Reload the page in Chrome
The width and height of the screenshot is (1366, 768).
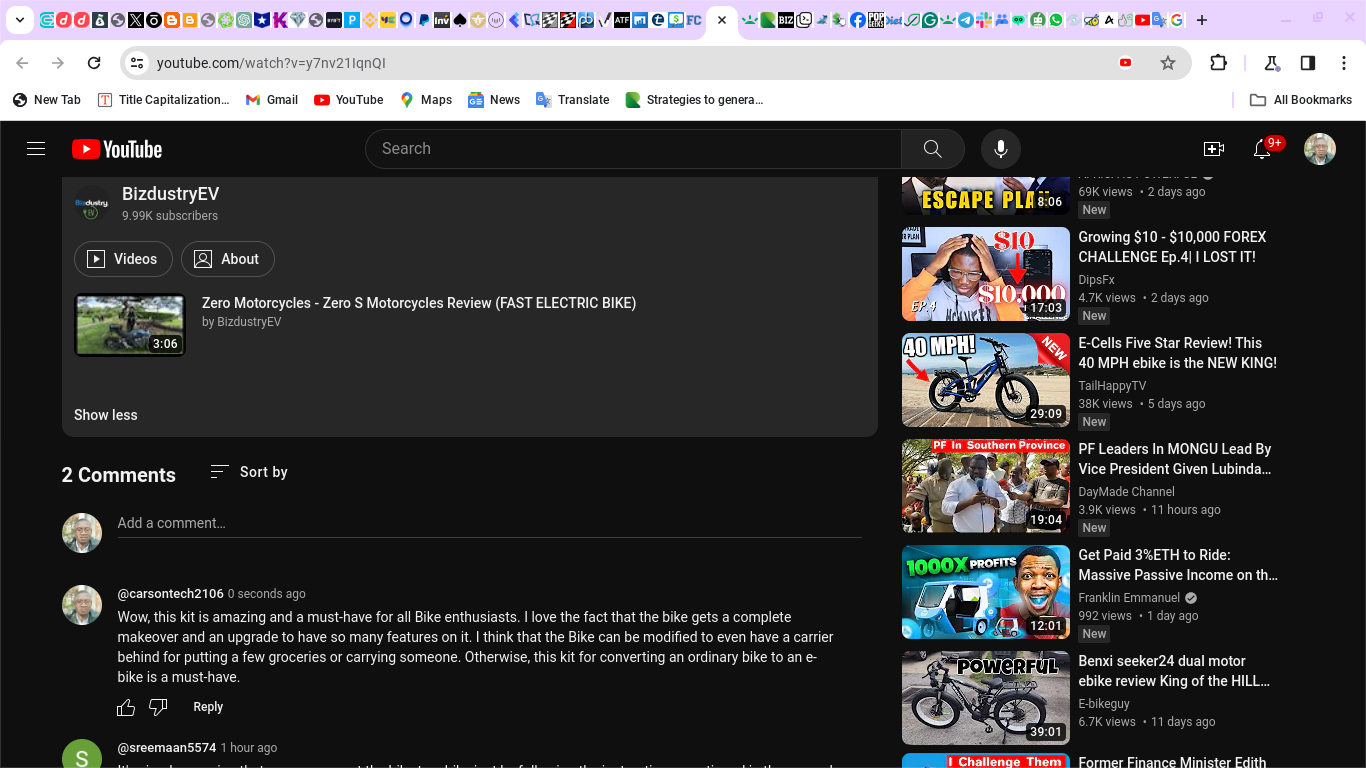[x=94, y=63]
